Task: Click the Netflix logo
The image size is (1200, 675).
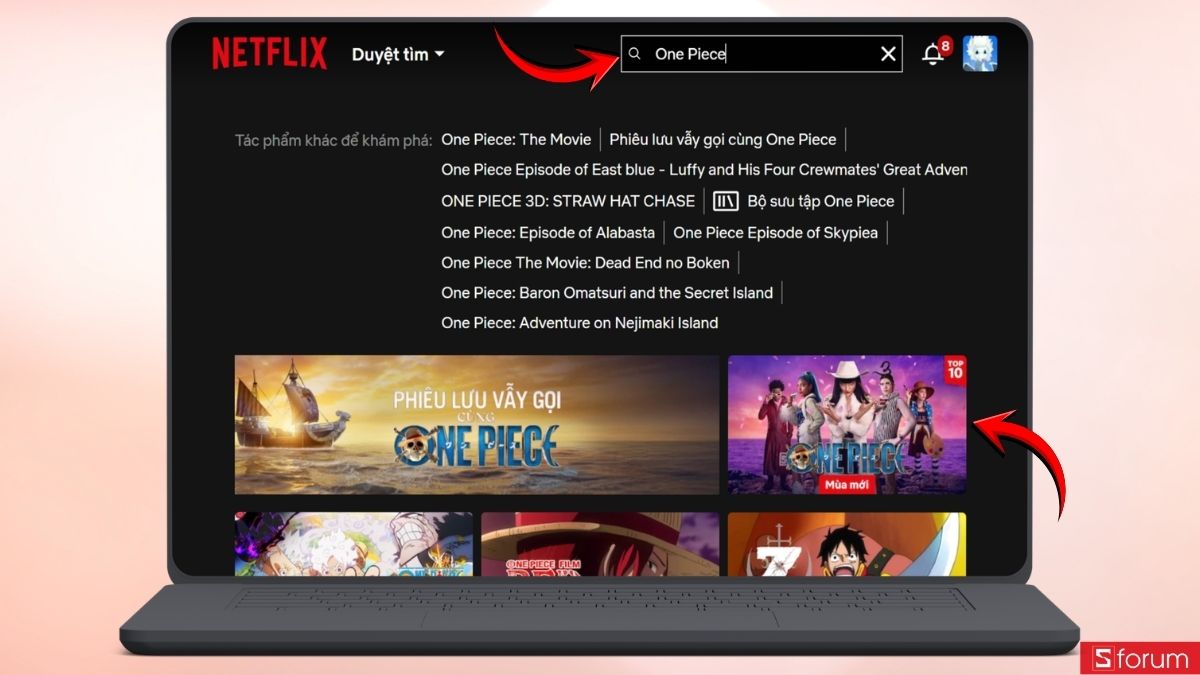Action: 269,54
